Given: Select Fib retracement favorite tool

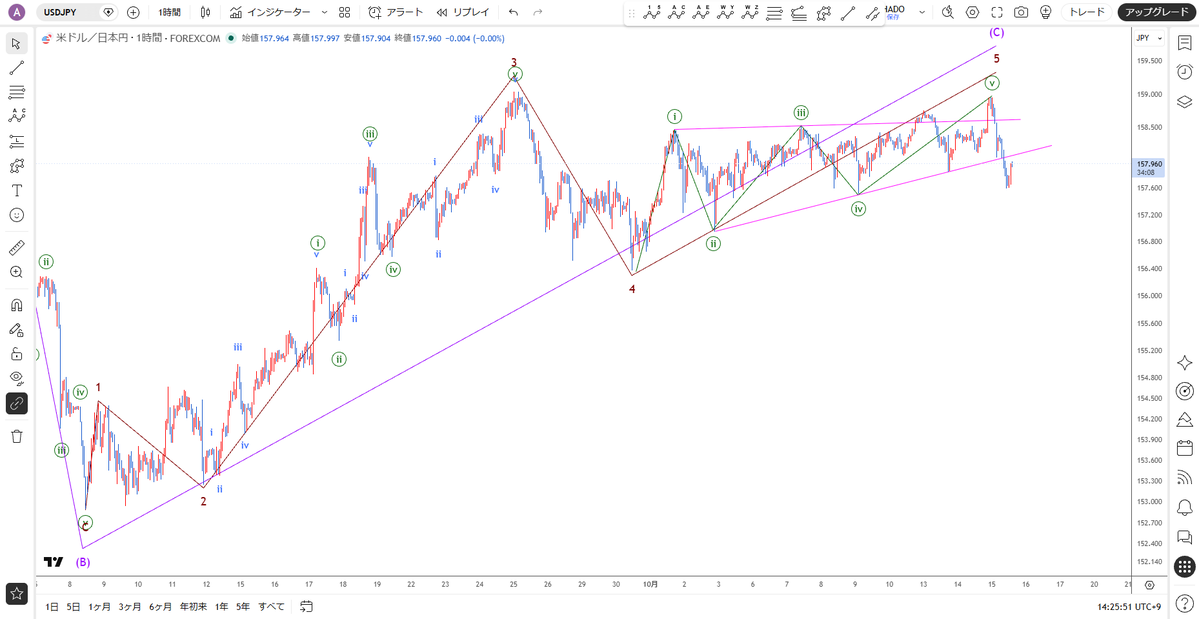Looking at the screenshot, I should tap(775, 12).
